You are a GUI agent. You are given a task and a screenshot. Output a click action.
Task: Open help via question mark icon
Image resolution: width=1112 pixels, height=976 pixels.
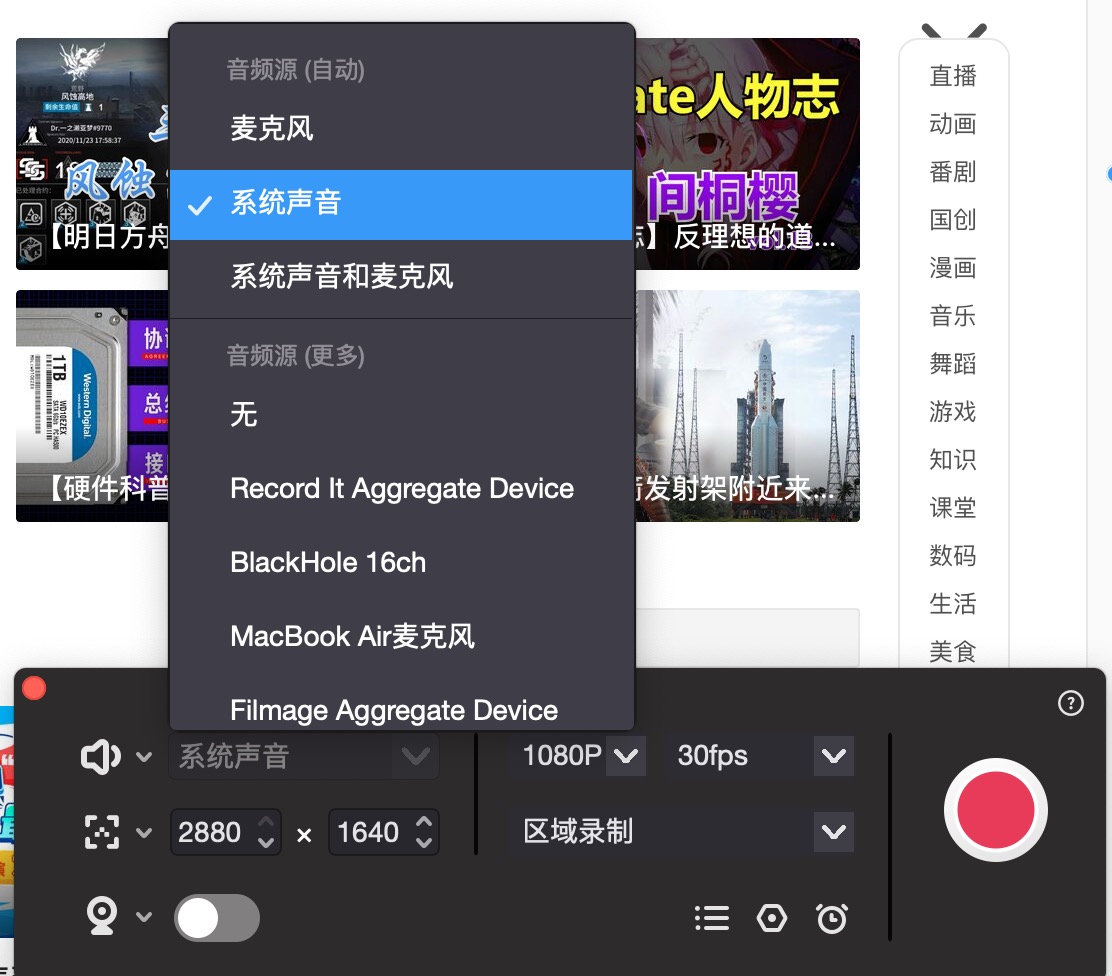point(1070,704)
